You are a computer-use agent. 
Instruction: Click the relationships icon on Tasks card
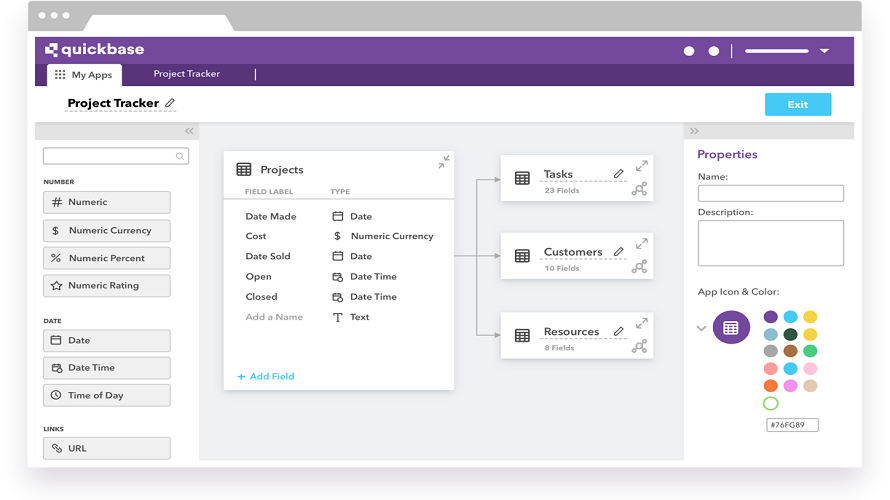[640, 188]
